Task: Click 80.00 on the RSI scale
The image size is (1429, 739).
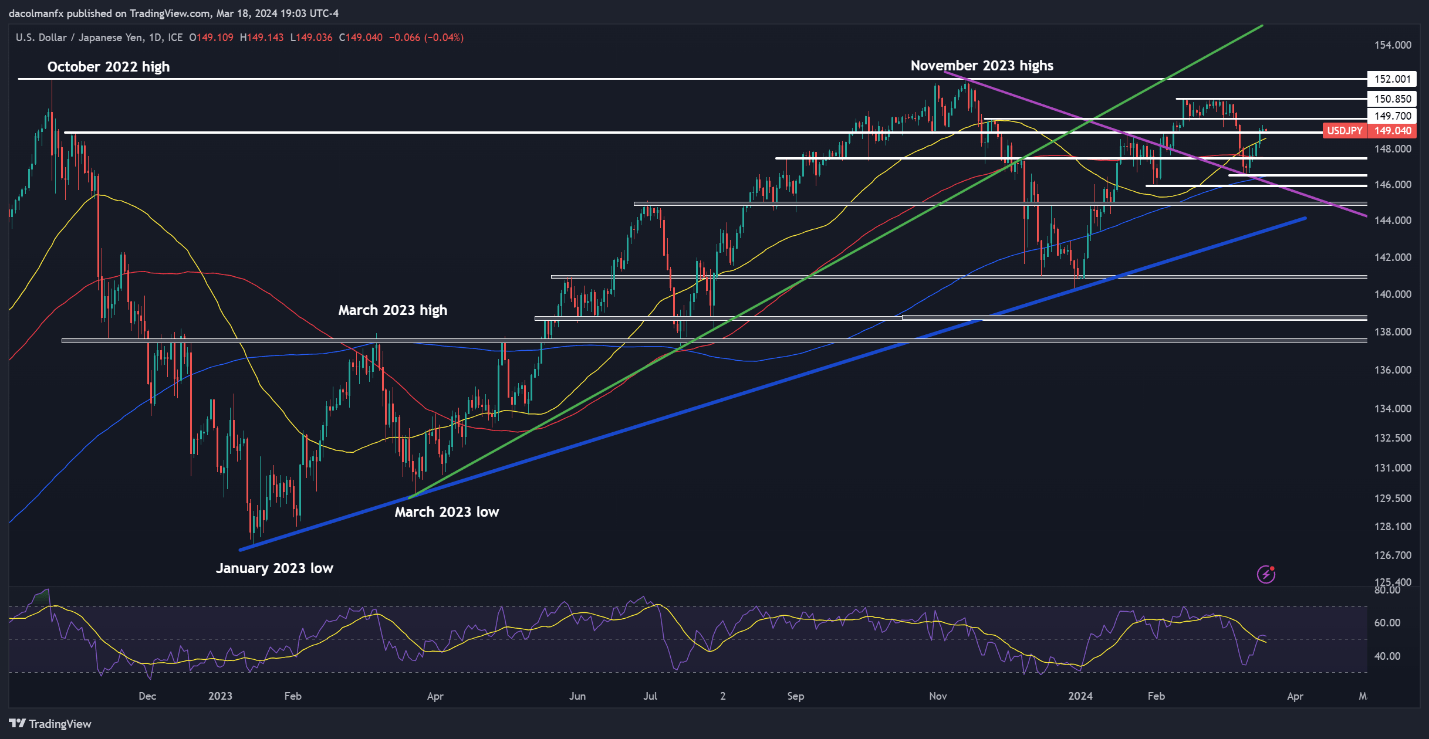Action: [x=1387, y=591]
